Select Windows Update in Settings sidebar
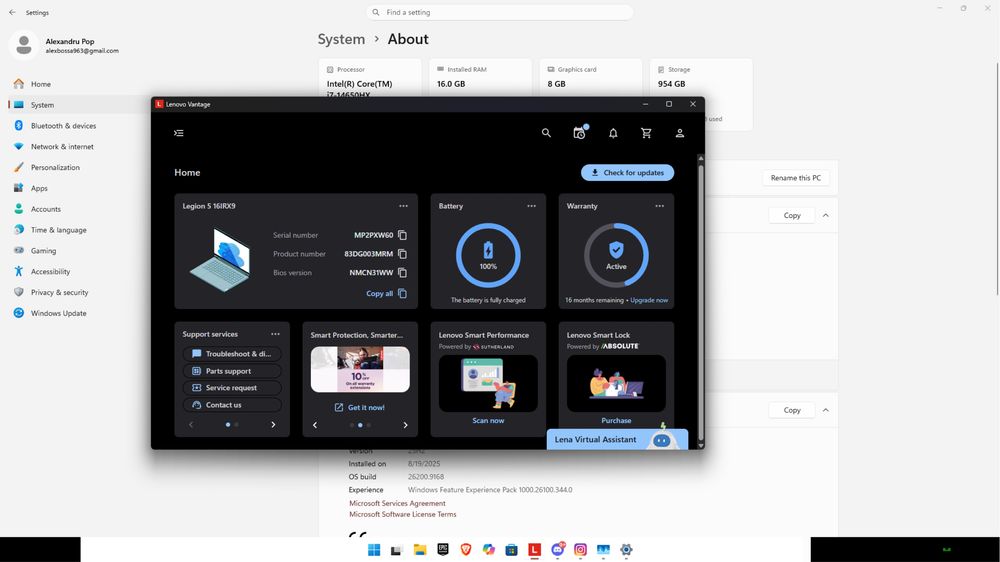 click(58, 313)
